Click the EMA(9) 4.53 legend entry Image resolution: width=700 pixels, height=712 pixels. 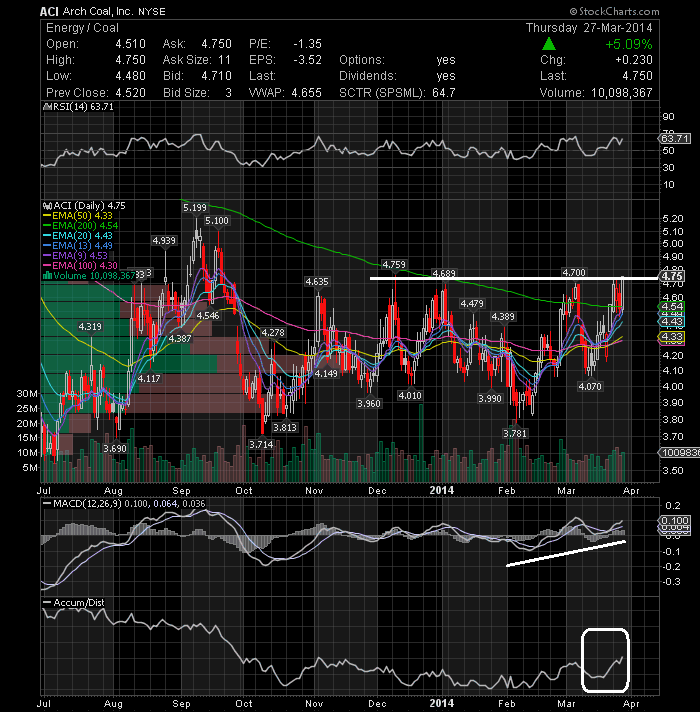pyautogui.click(x=75, y=256)
